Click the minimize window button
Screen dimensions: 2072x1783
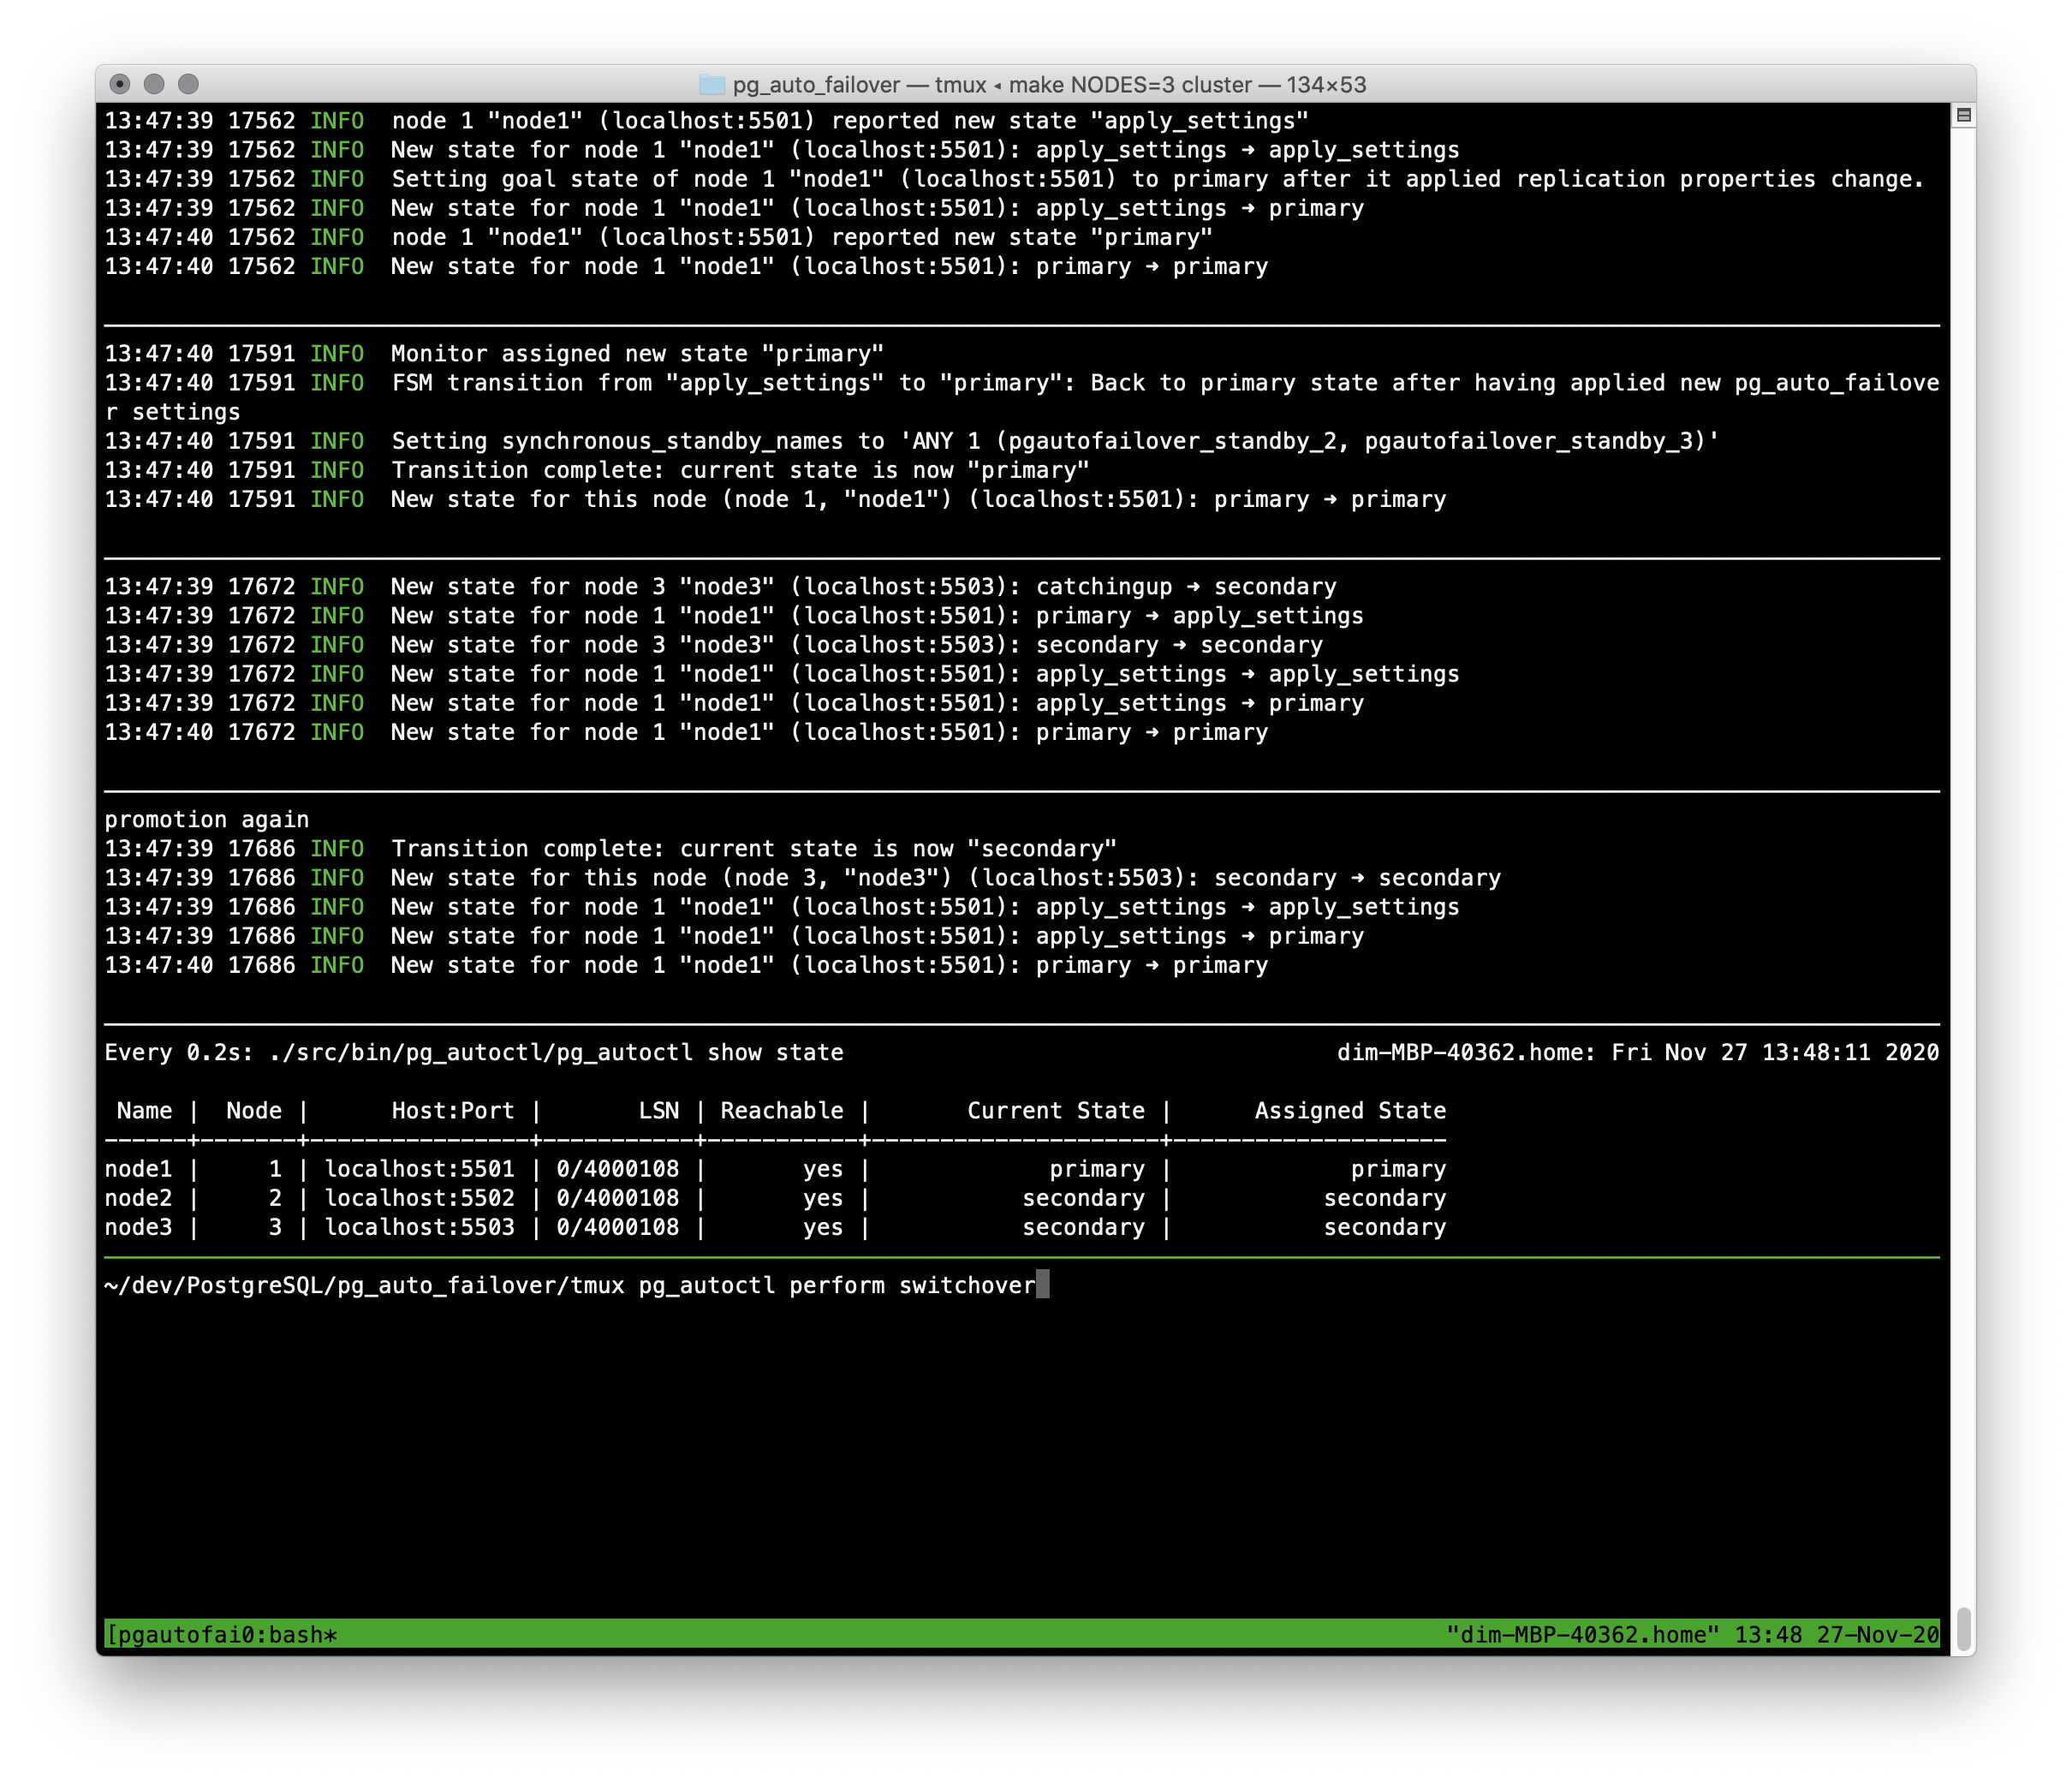[x=154, y=84]
